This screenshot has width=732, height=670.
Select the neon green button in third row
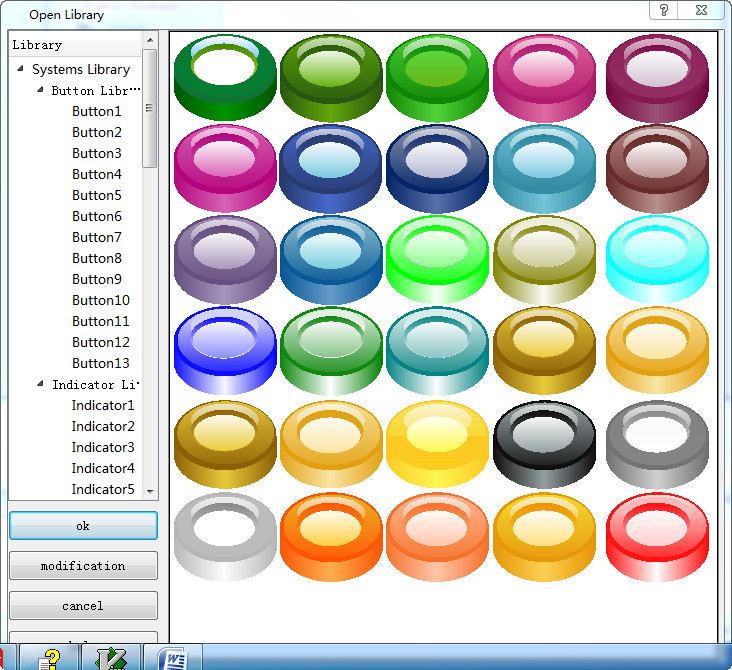tap(437, 259)
